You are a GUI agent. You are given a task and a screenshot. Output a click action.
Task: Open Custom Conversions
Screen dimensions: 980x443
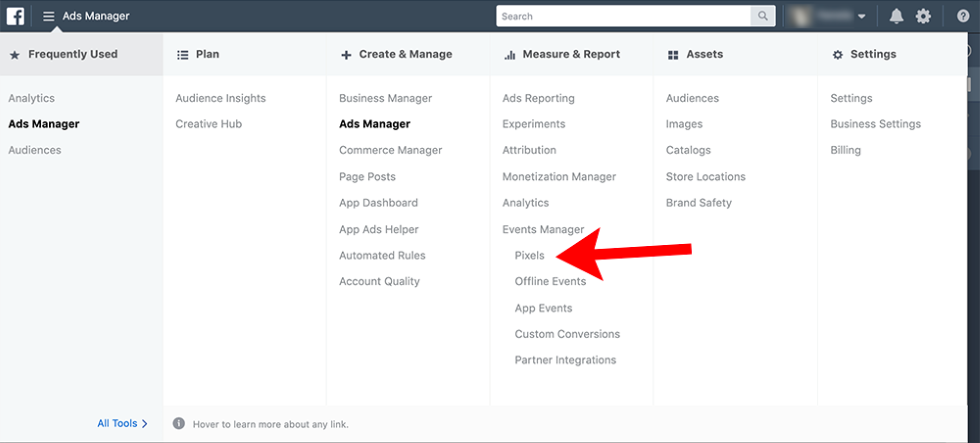pos(568,334)
